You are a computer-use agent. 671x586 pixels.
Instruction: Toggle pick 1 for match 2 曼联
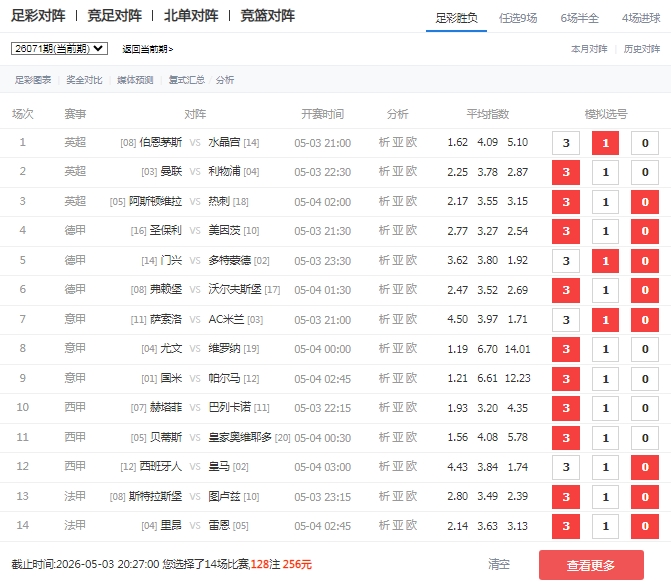point(605,172)
